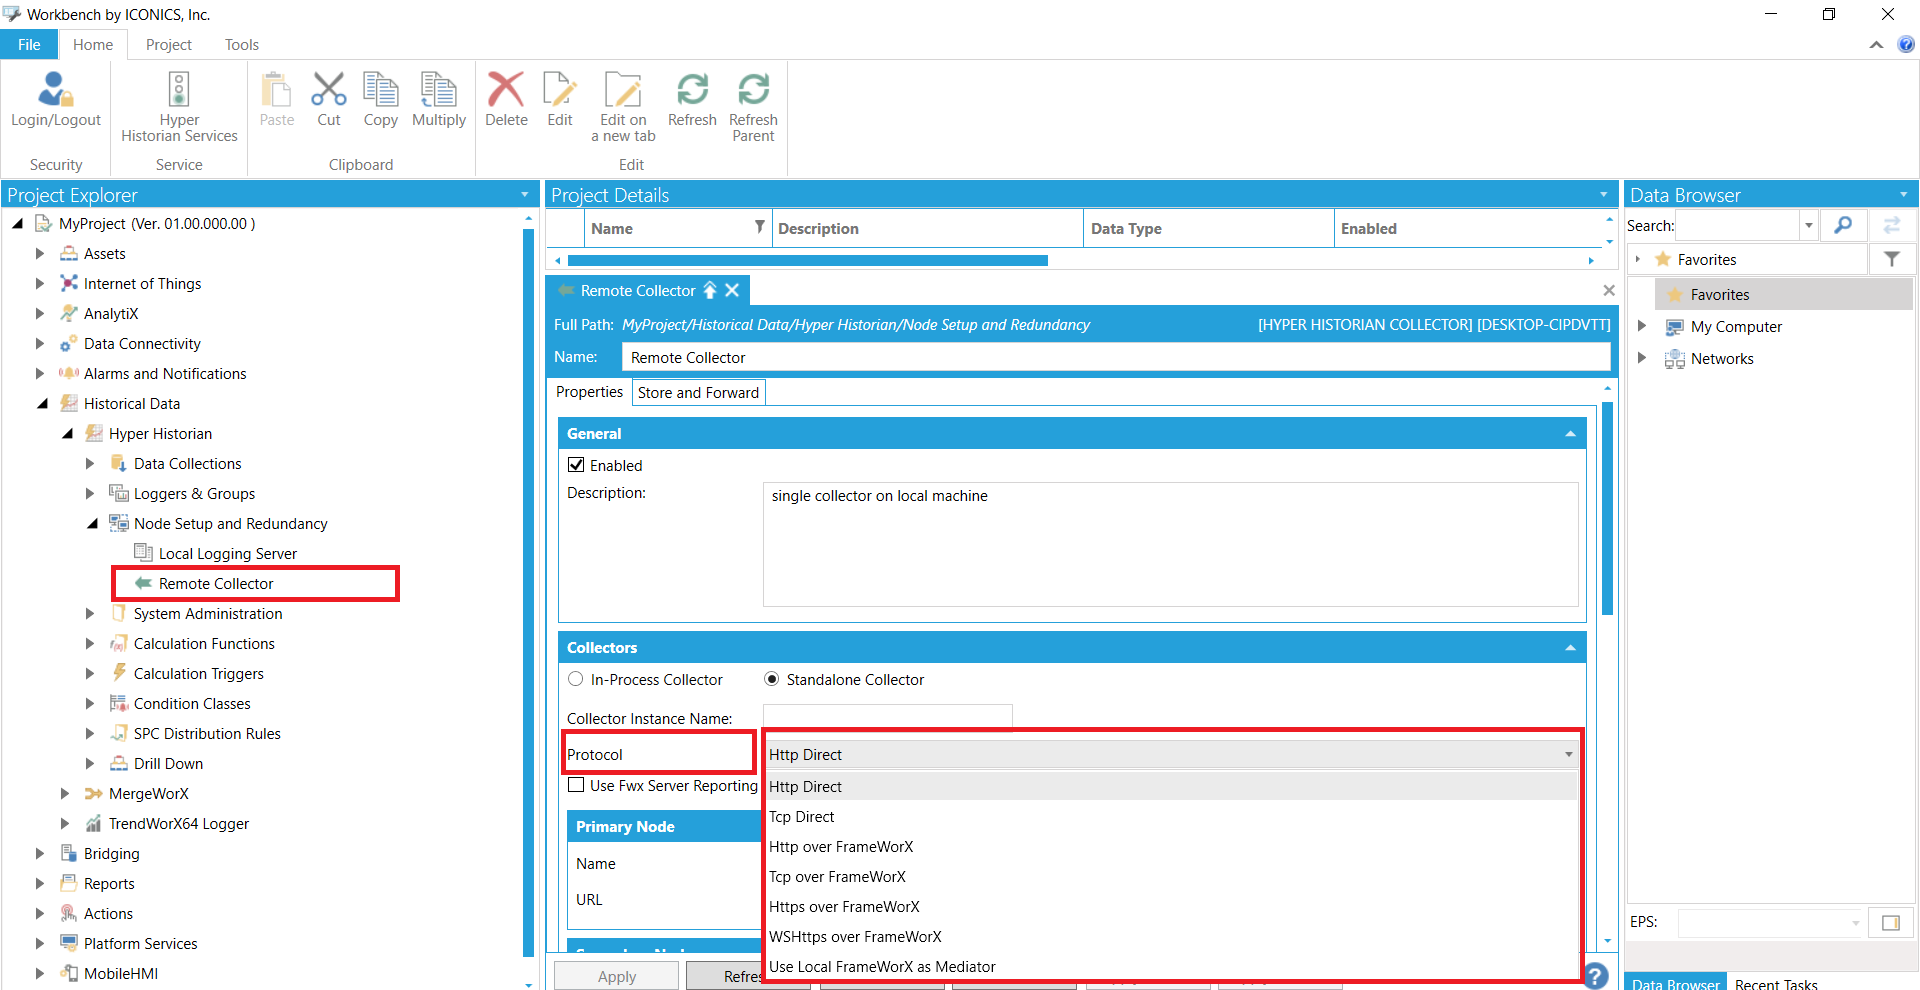Screen dimensions: 1920x990
Task: Open Store and Forward tab
Action: tap(698, 393)
